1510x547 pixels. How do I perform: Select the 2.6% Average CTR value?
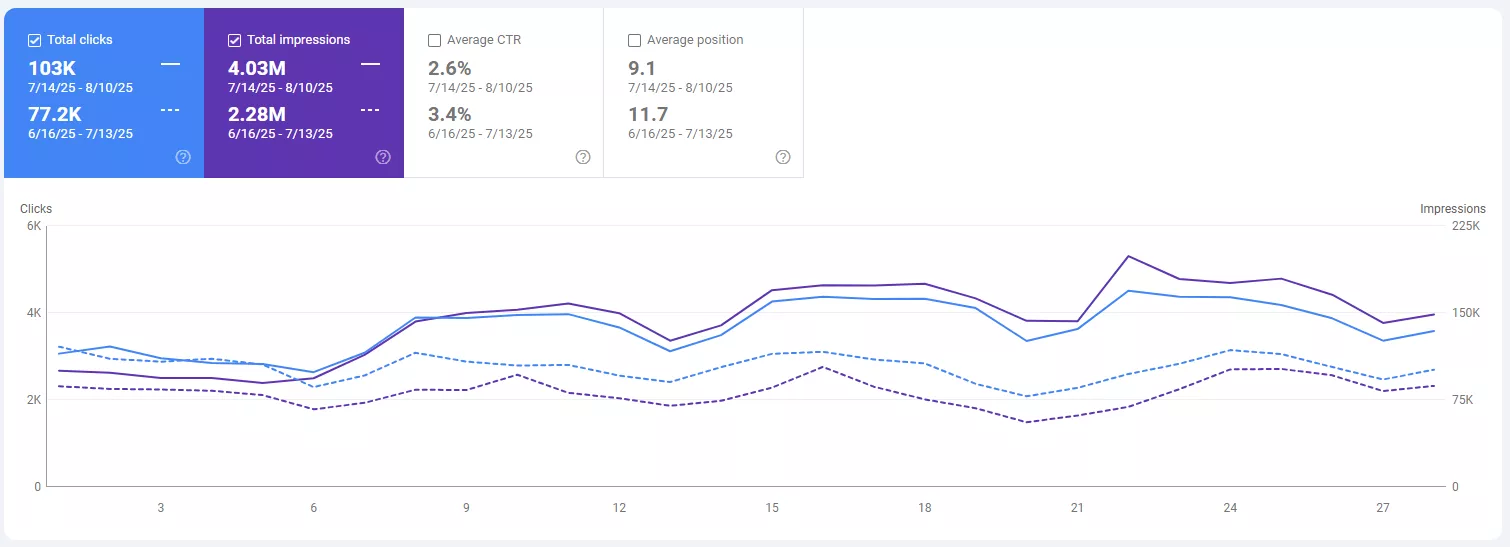coord(450,68)
